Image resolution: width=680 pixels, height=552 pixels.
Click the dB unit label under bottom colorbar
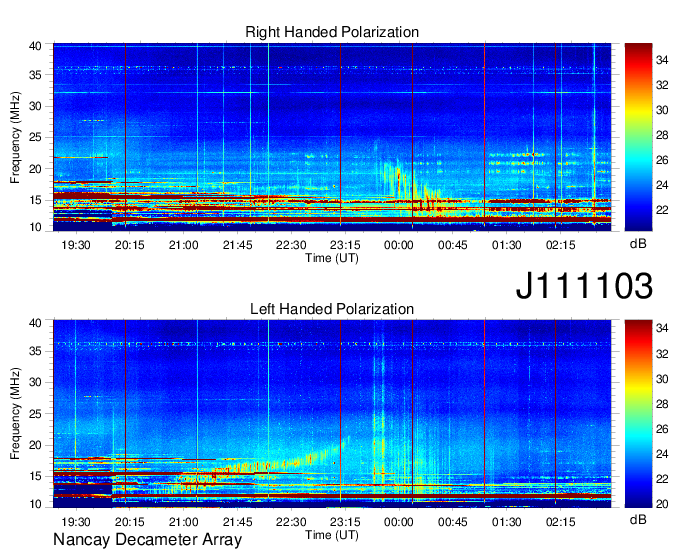(x=638, y=519)
